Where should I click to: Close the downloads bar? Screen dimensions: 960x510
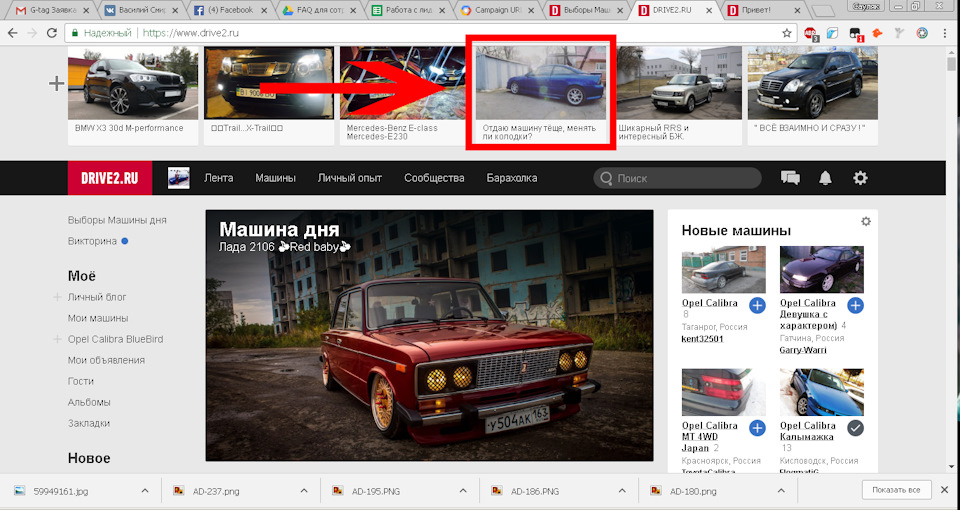pos(945,490)
